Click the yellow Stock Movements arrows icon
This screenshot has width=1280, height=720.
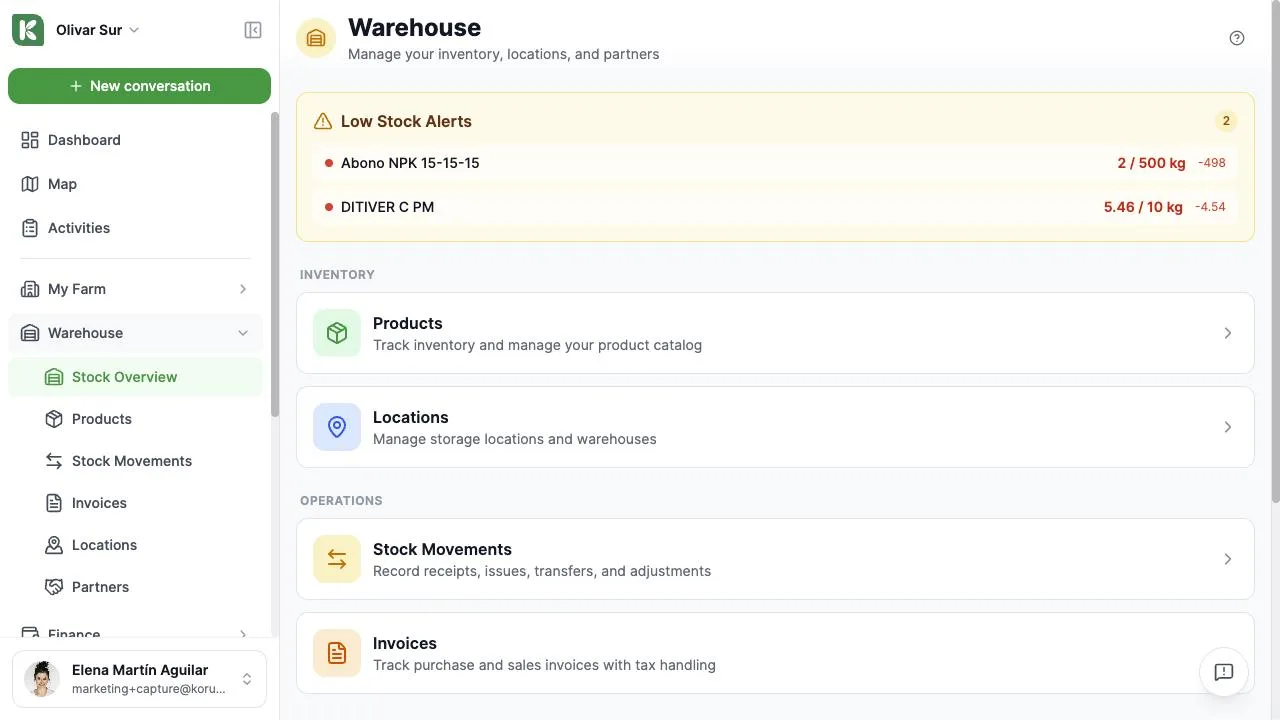point(337,559)
